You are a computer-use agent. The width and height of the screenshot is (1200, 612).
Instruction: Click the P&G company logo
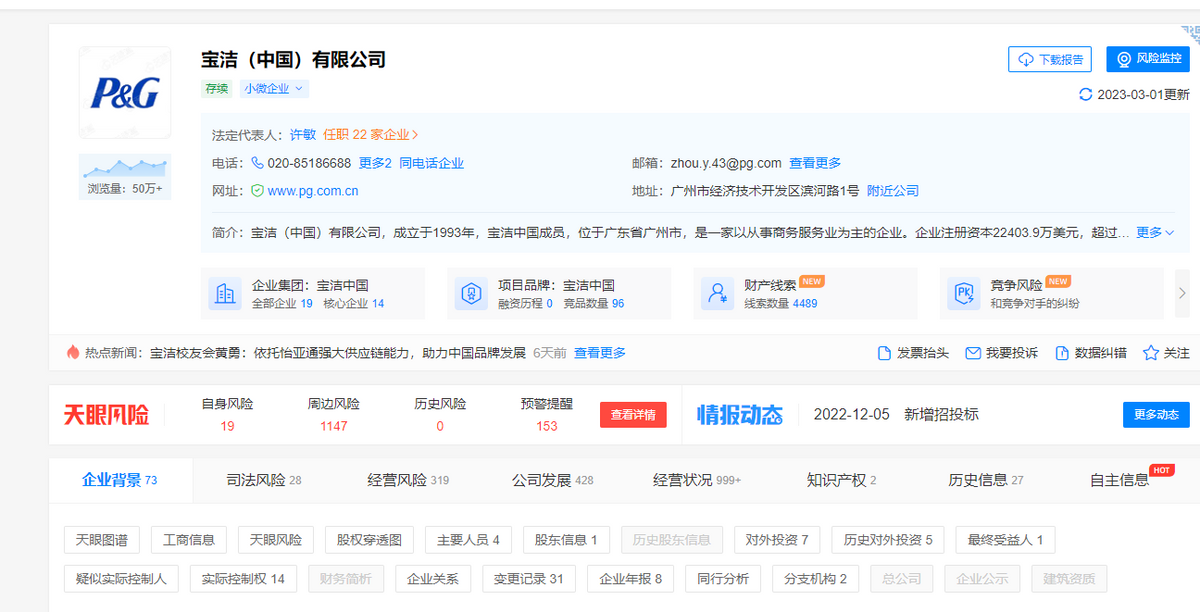125,93
